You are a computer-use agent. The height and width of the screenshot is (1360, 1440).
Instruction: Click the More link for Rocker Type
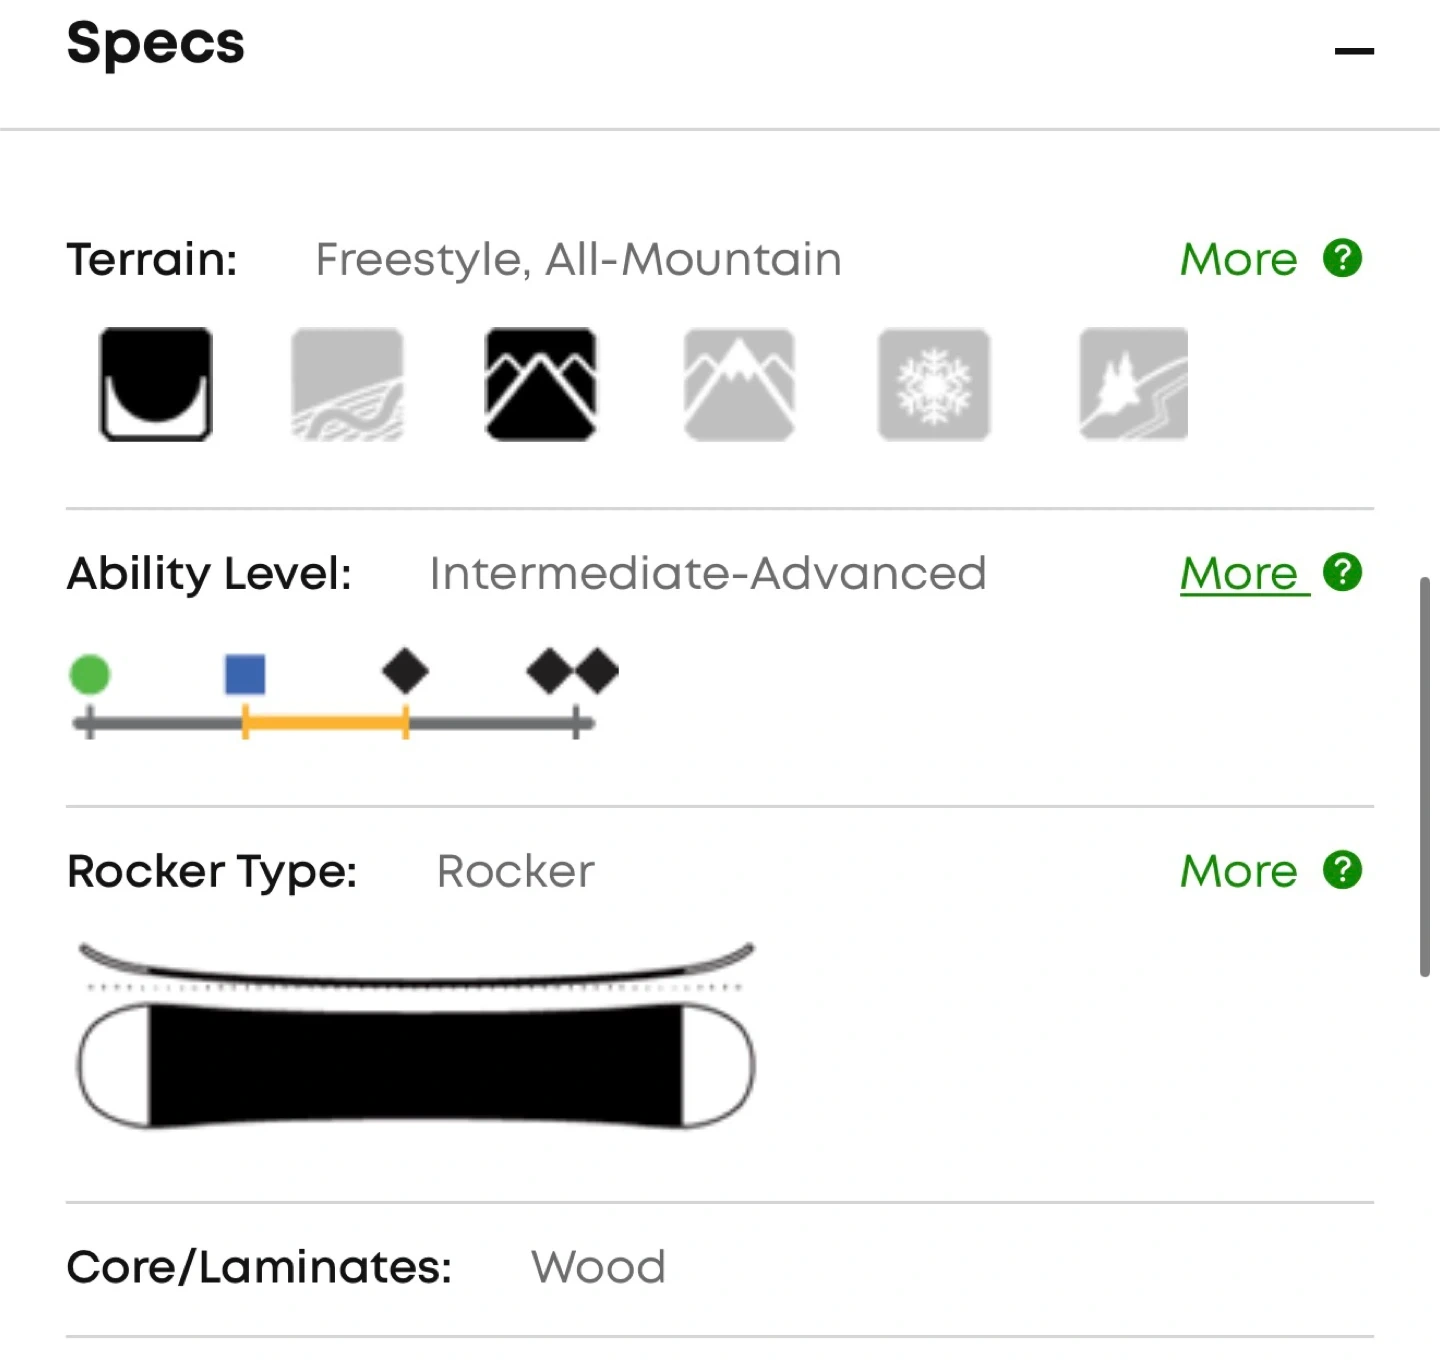pos(1238,872)
